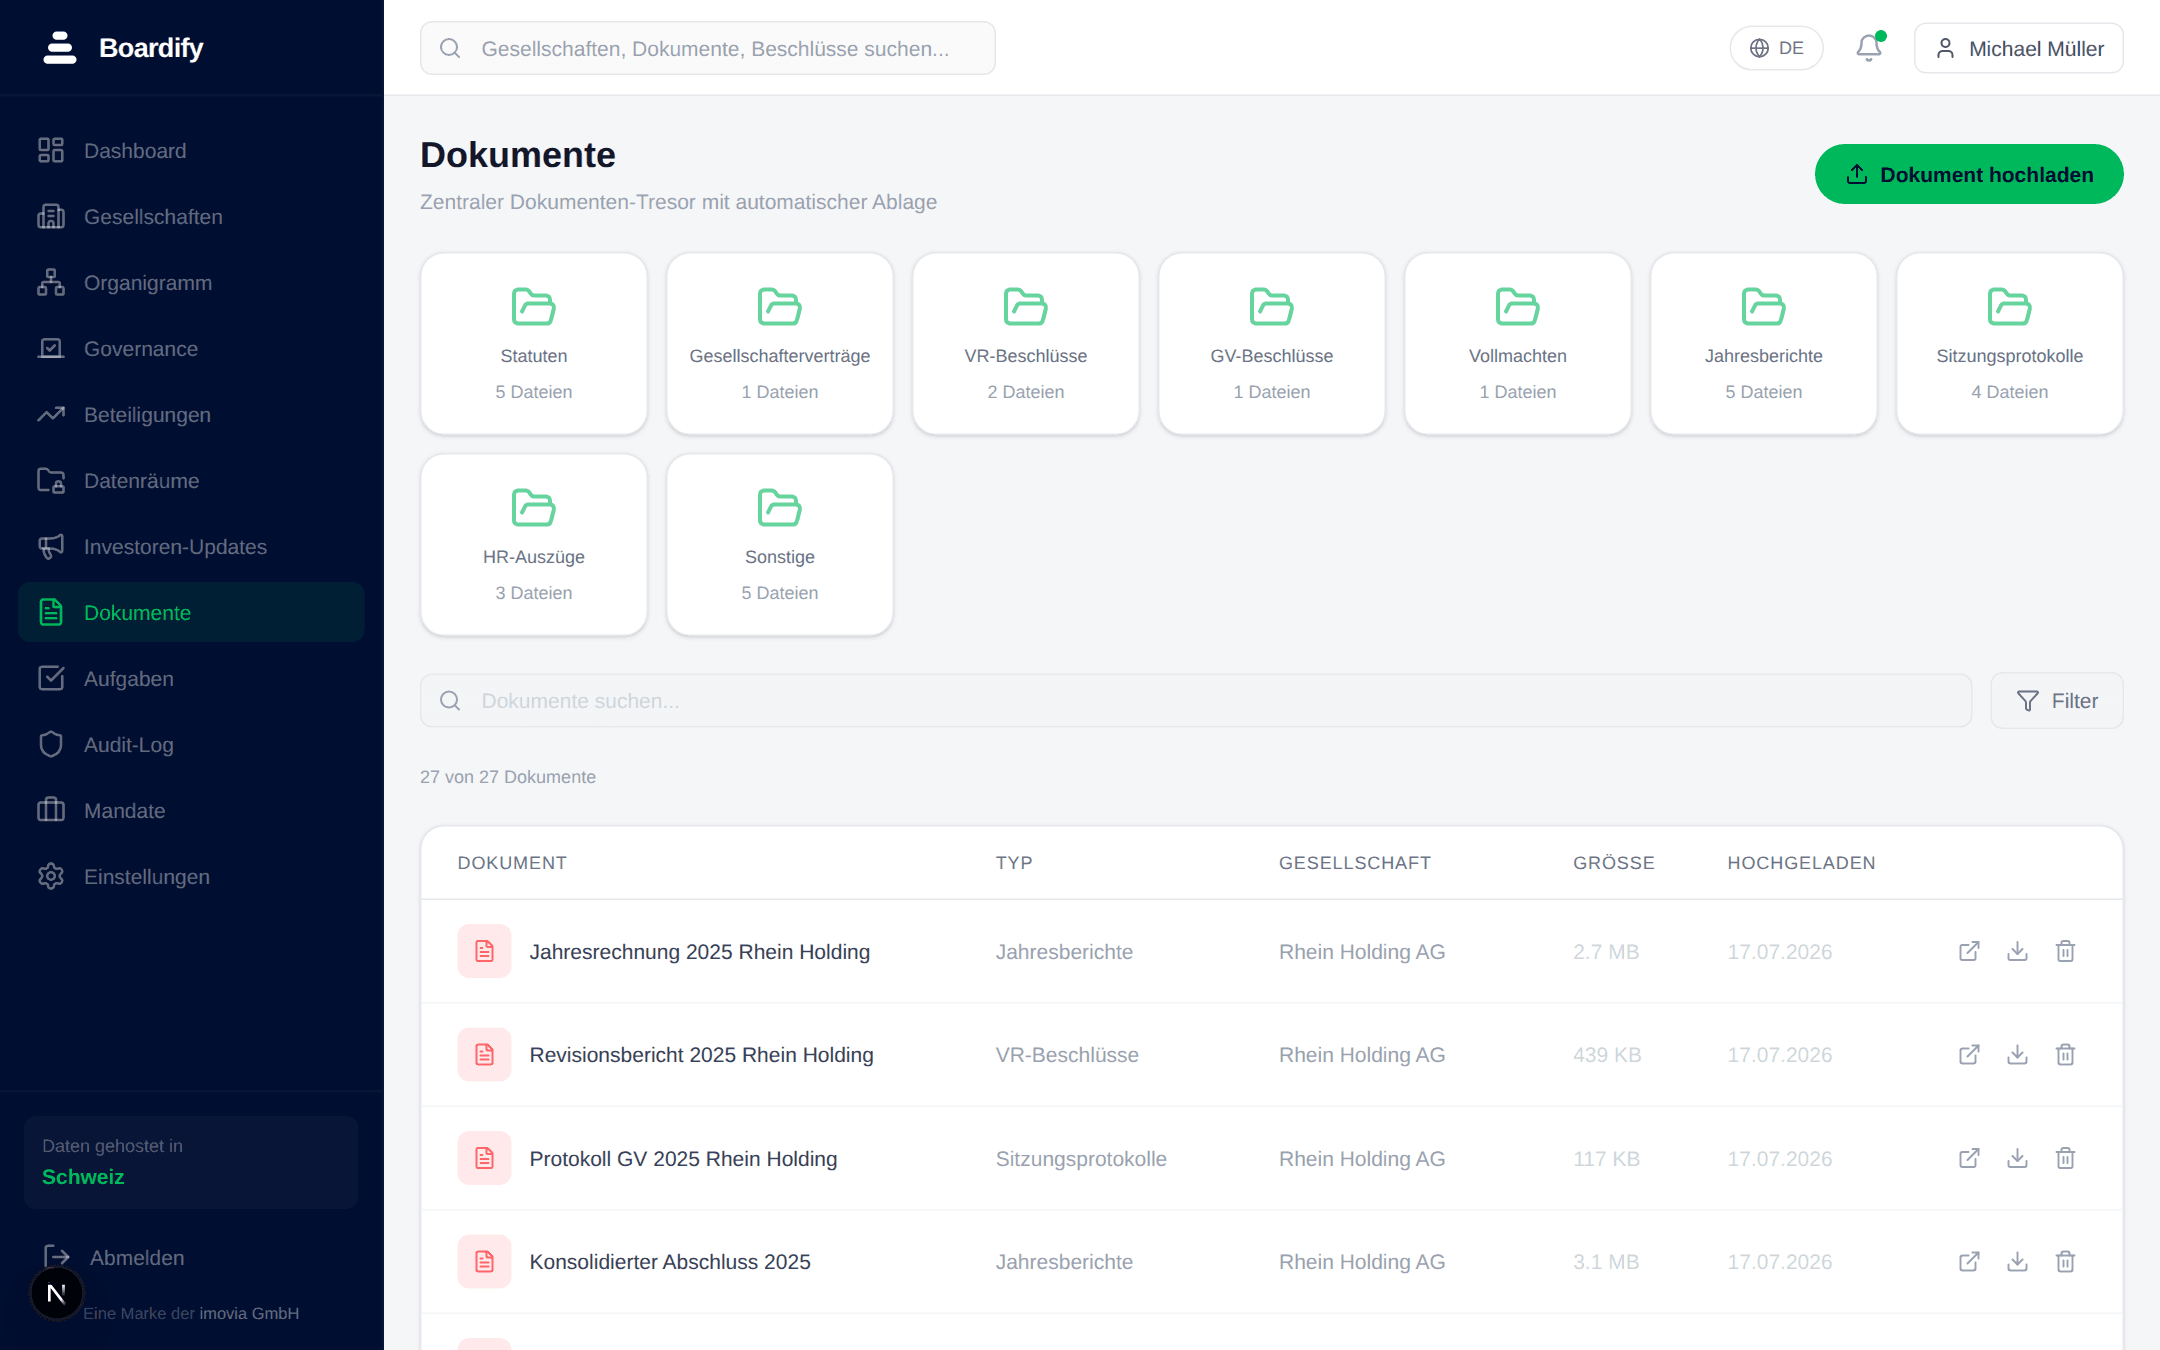Follow the imovia GmbH link
This screenshot has width=2160, height=1350.
coord(249,1313)
